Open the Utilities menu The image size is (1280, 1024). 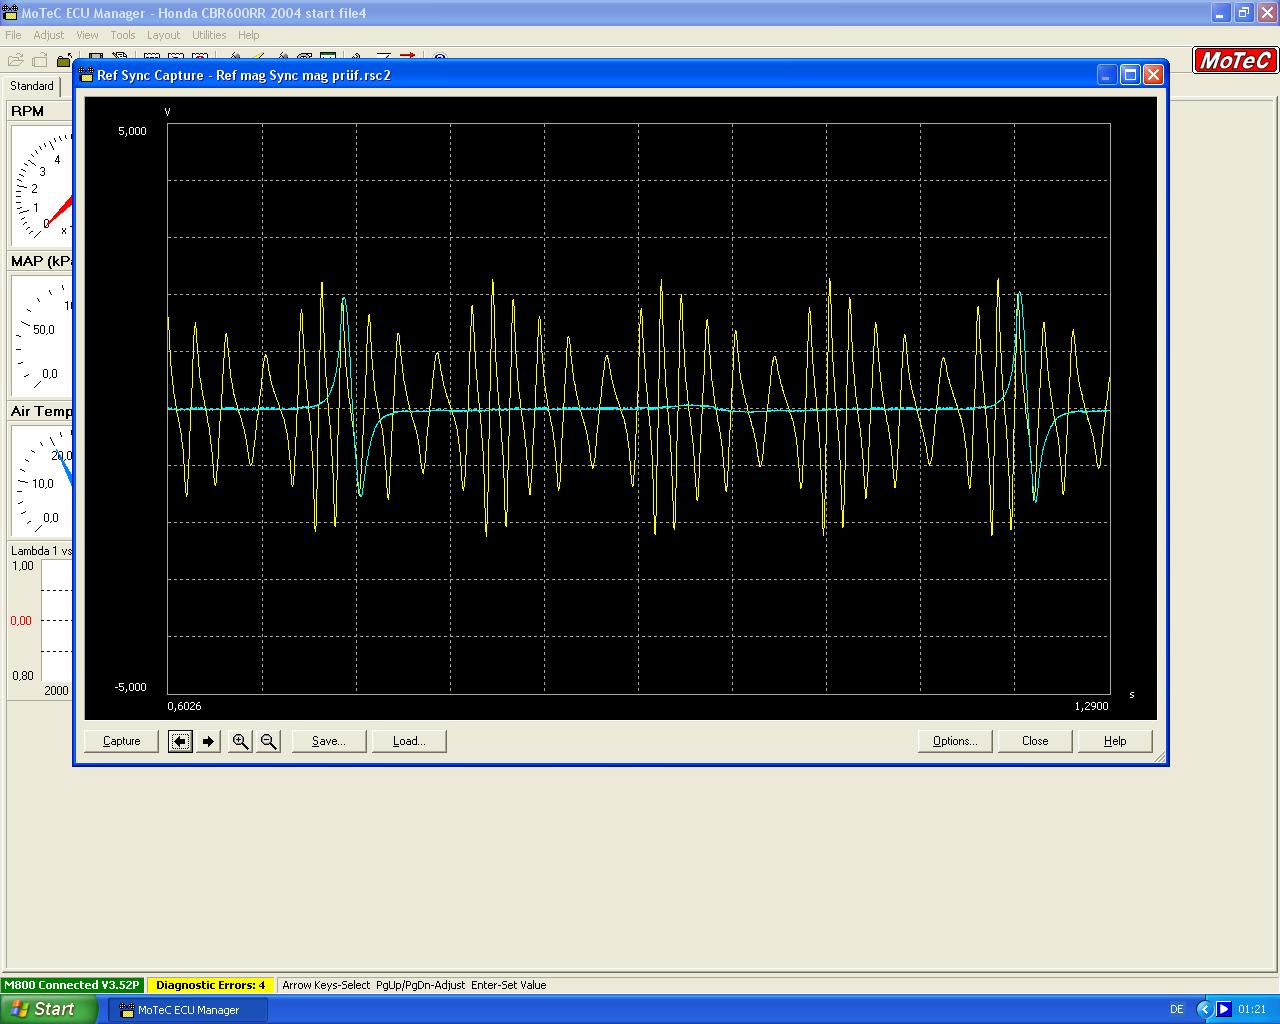pos(209,35)
